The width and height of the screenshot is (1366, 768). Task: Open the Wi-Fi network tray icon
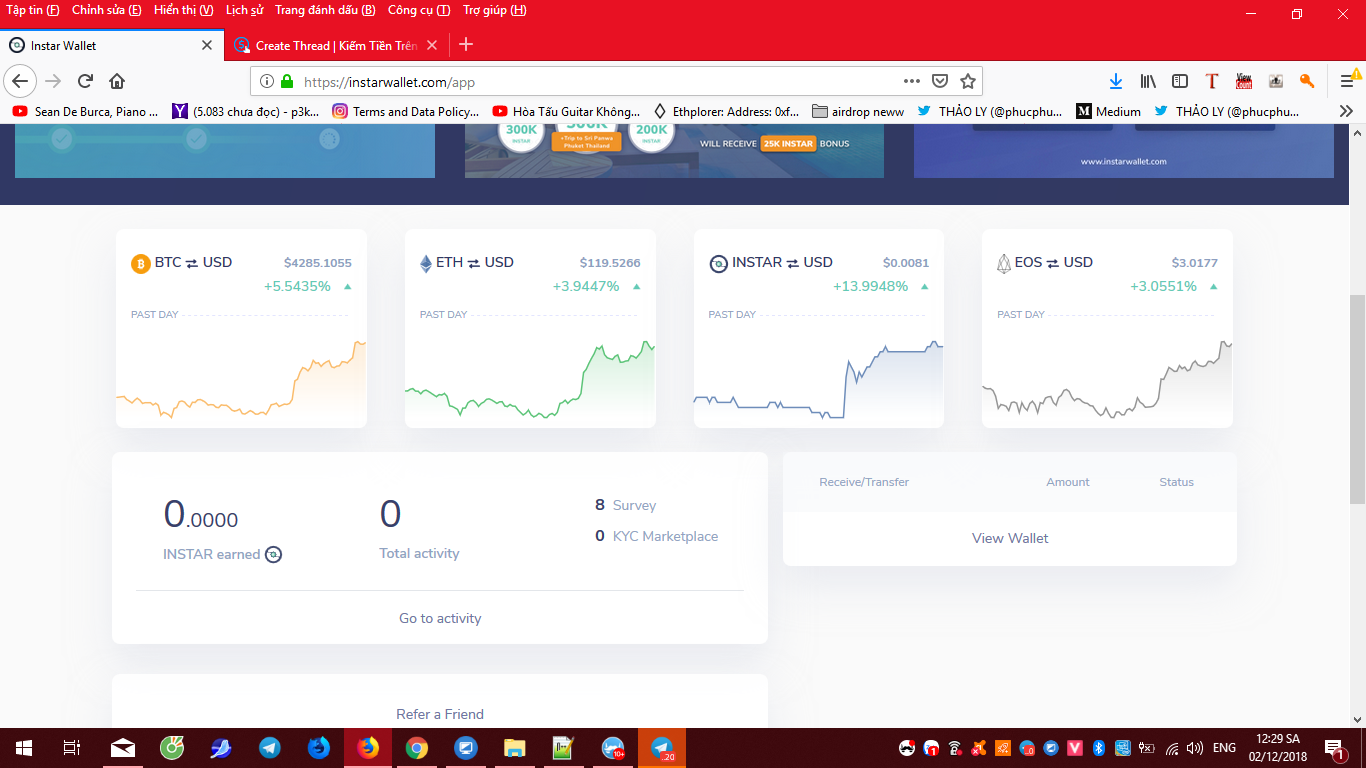tap(1171, 748)
